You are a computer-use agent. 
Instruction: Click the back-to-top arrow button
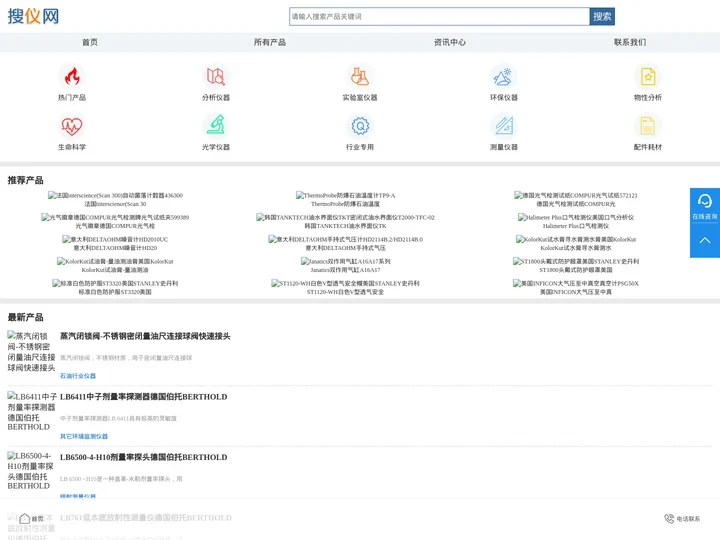(705, 240)
